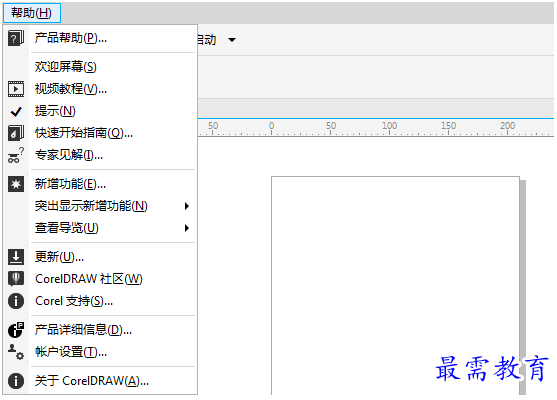Click the 新增功能 star icon
The width and height of the screenshot is (557, 400).
coord(16,184)
